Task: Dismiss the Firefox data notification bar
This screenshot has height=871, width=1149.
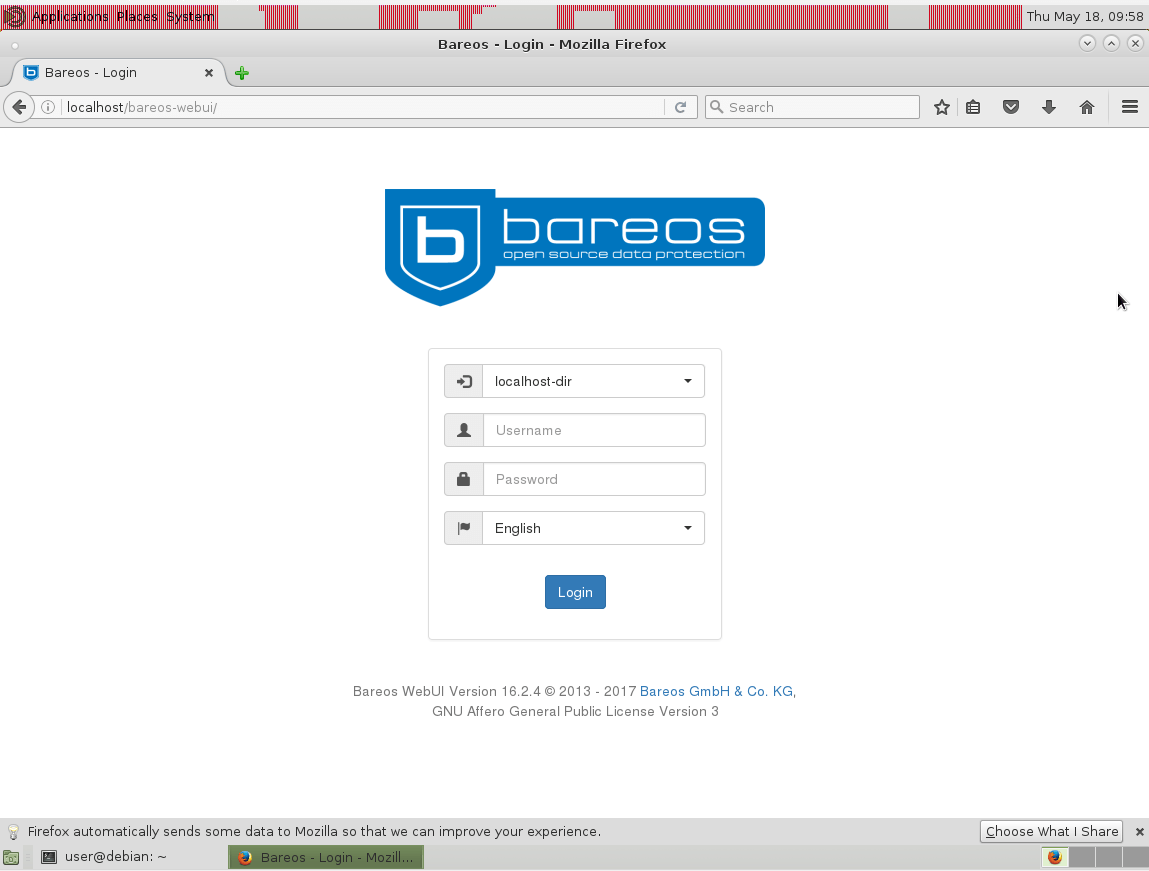Action: tap(1139, 831)
